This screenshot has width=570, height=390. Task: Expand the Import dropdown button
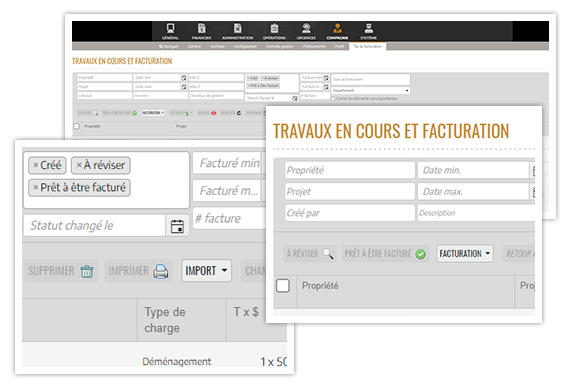coord(206,270)
